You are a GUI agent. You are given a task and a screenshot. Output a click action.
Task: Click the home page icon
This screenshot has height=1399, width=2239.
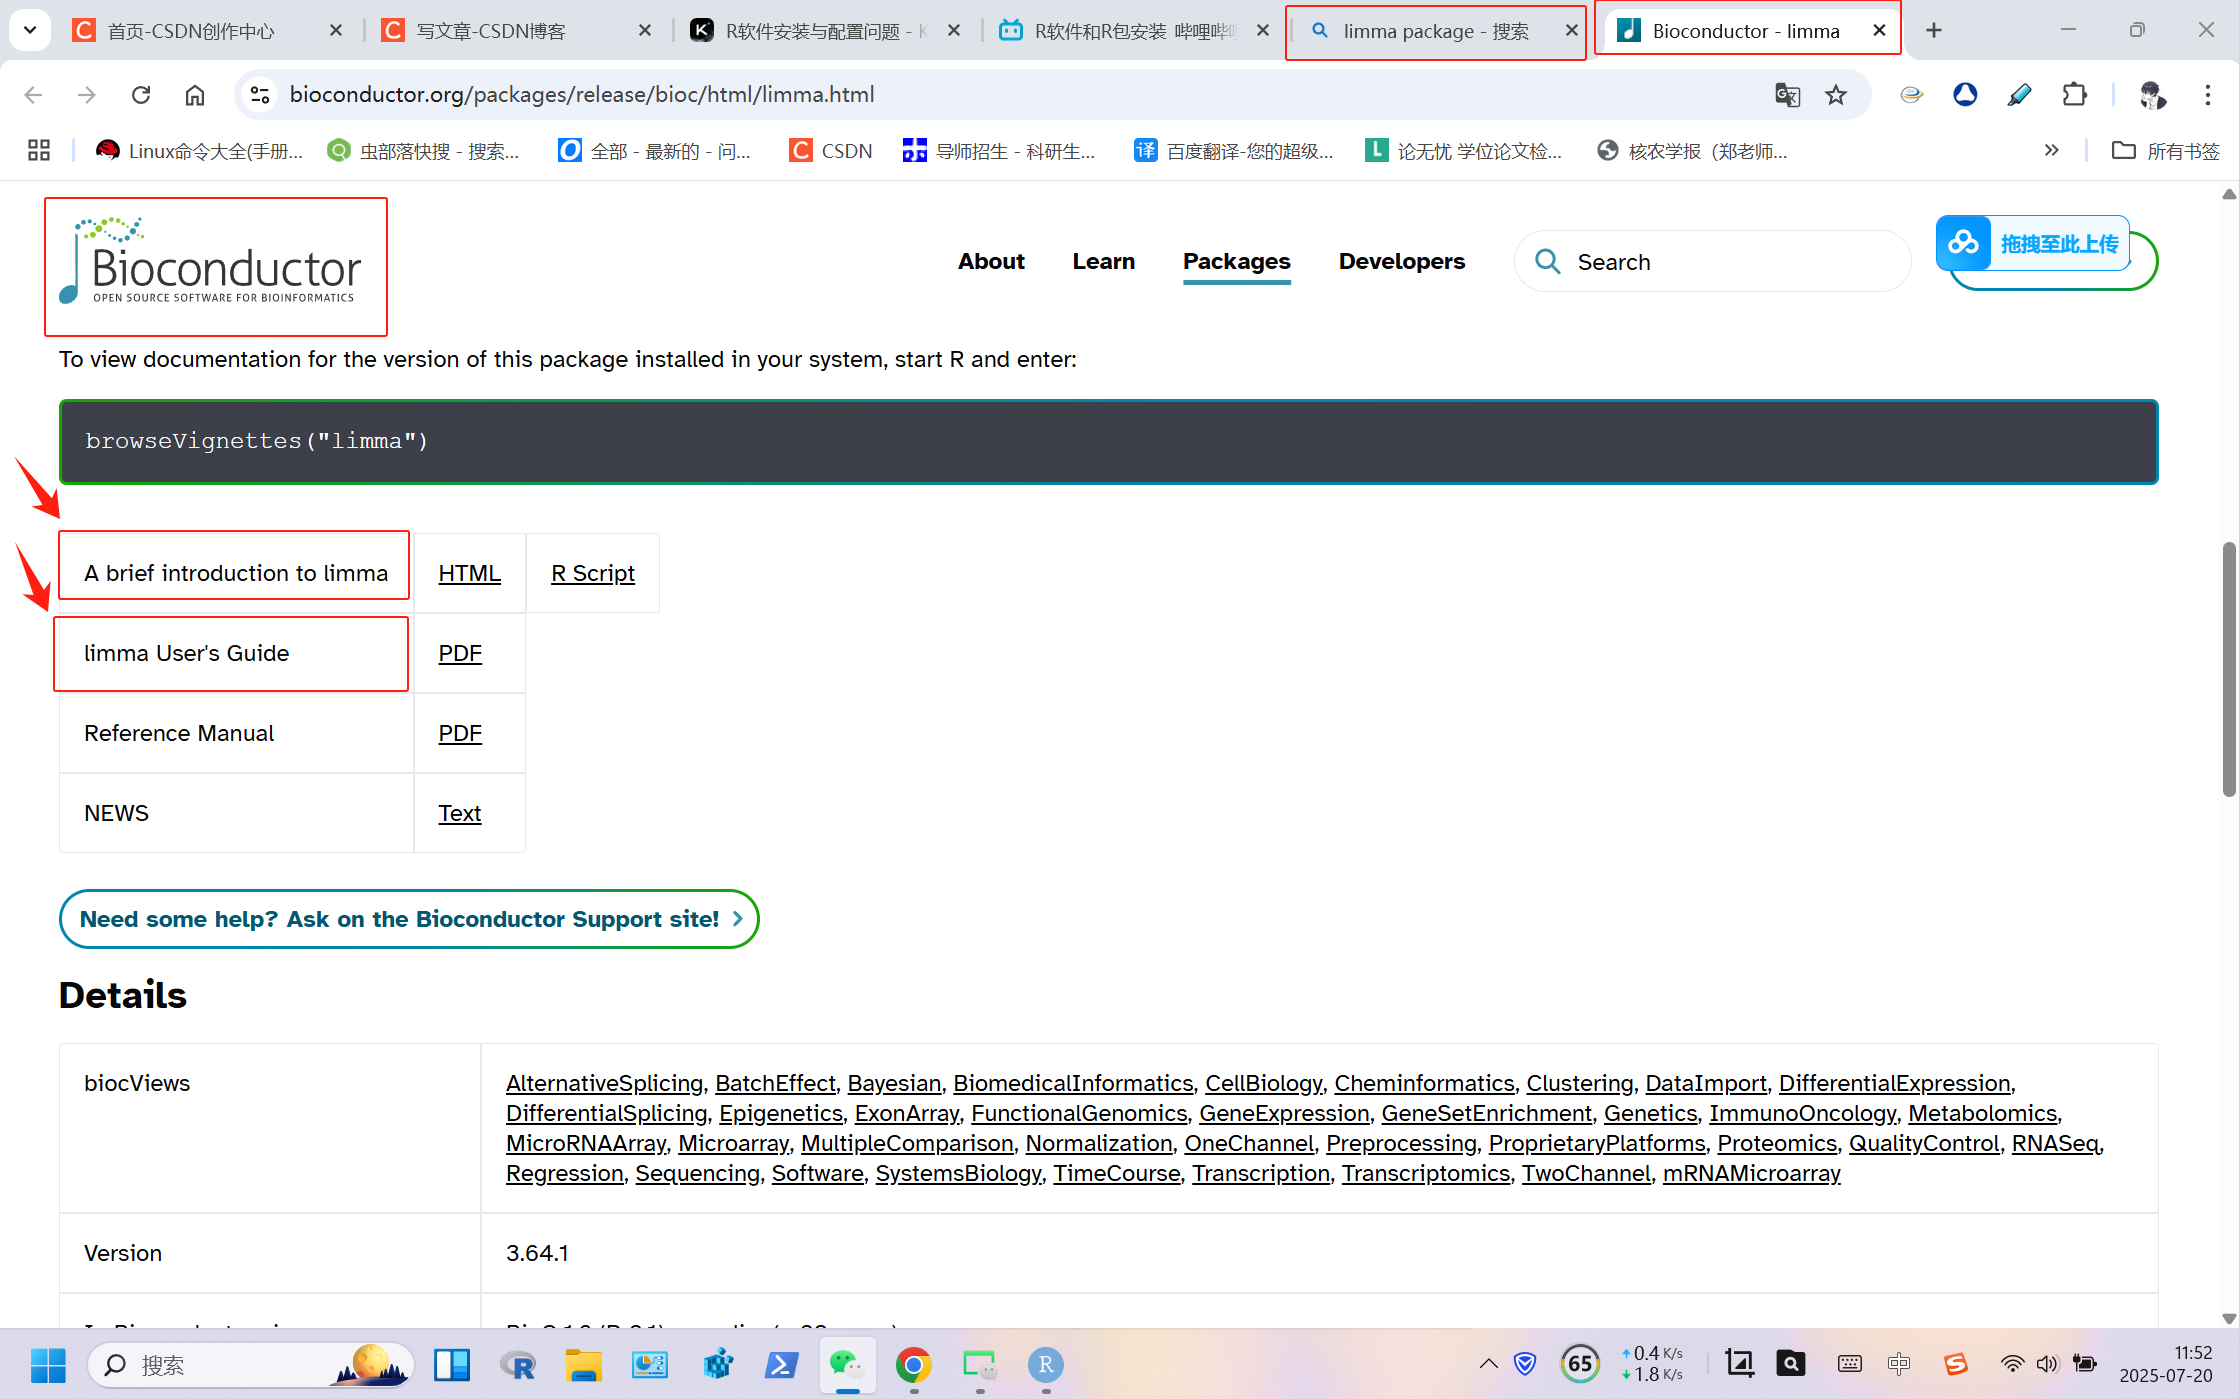(195, 95)
